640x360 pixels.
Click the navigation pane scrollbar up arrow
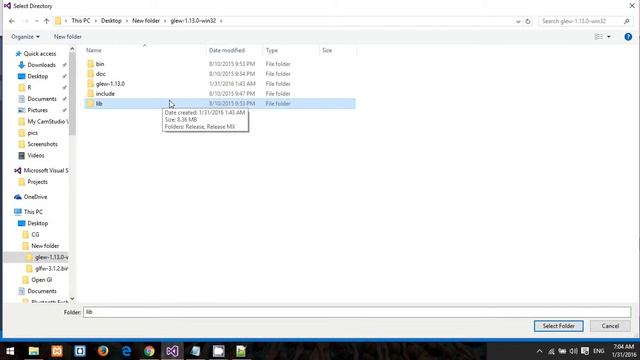point(72,49)
